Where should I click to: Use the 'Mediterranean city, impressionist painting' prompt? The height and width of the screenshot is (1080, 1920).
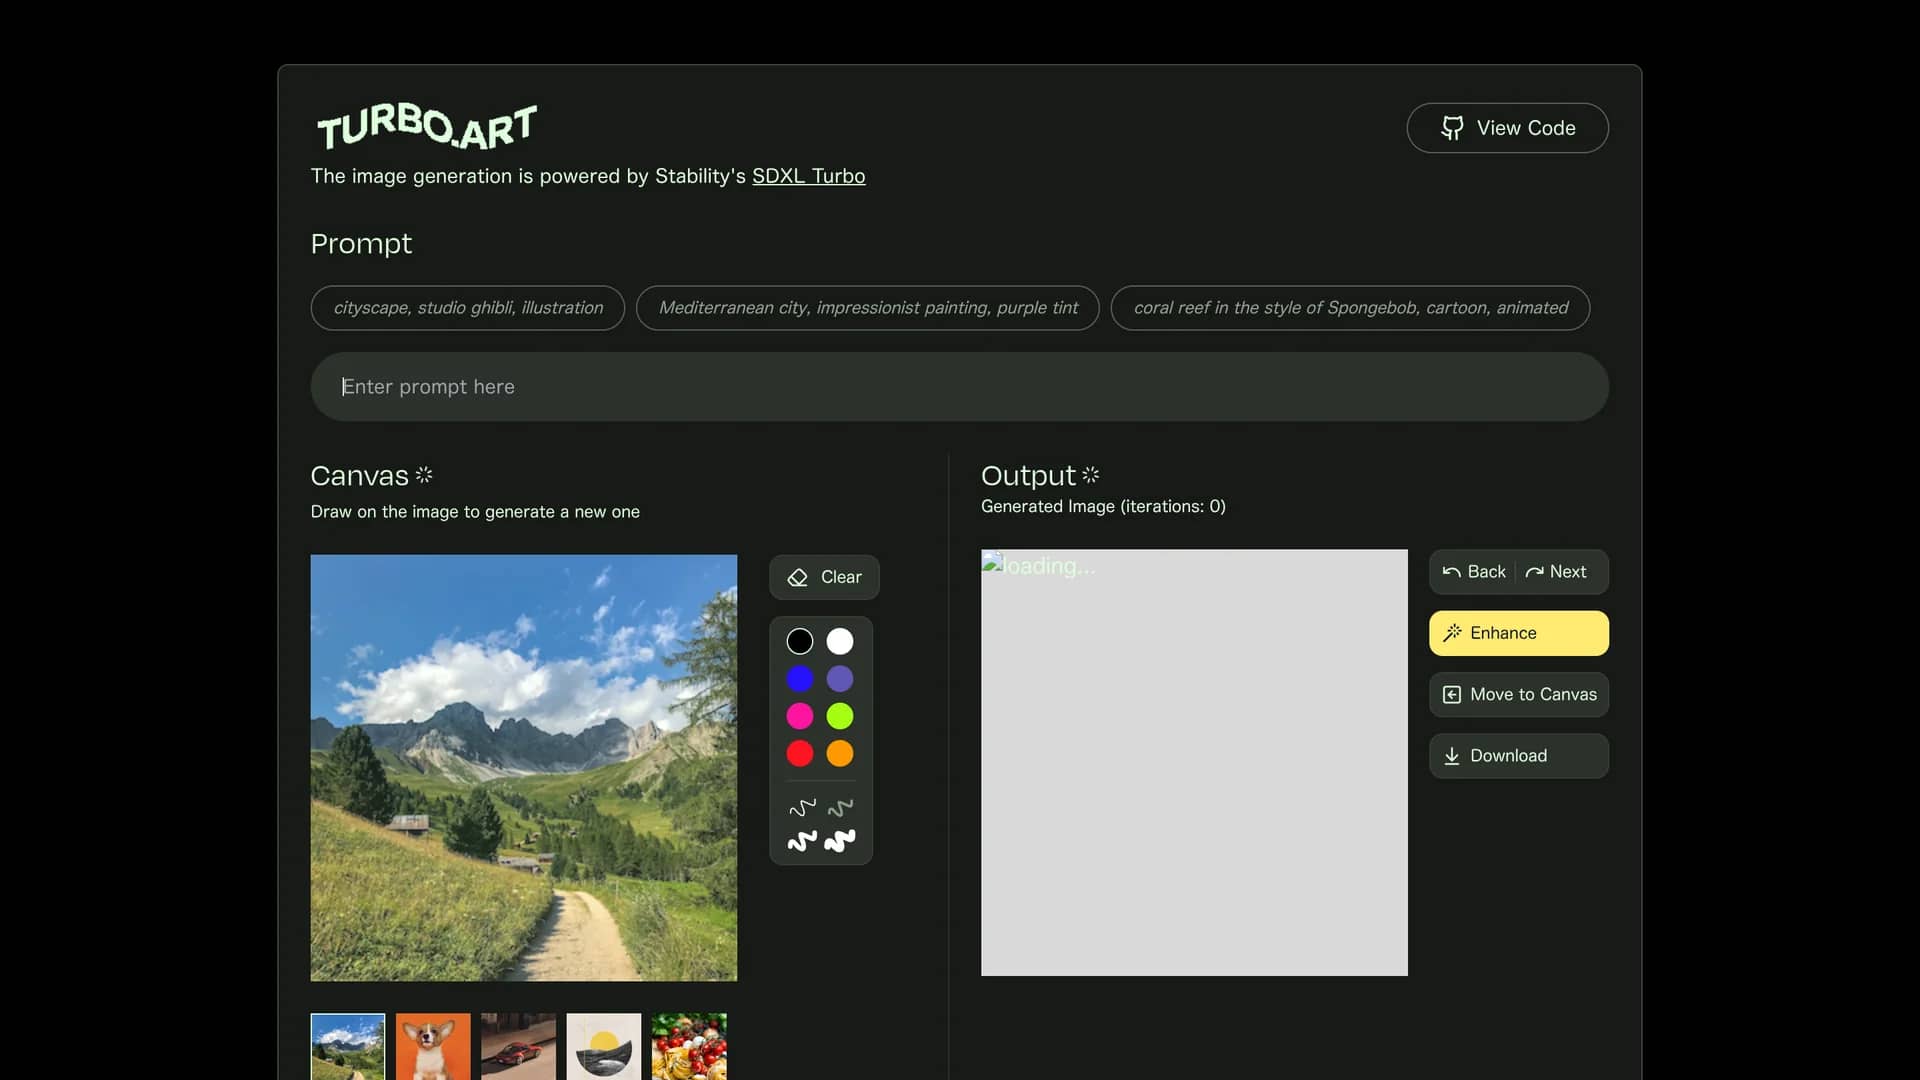pyautogui.click(x=868, y=308)
